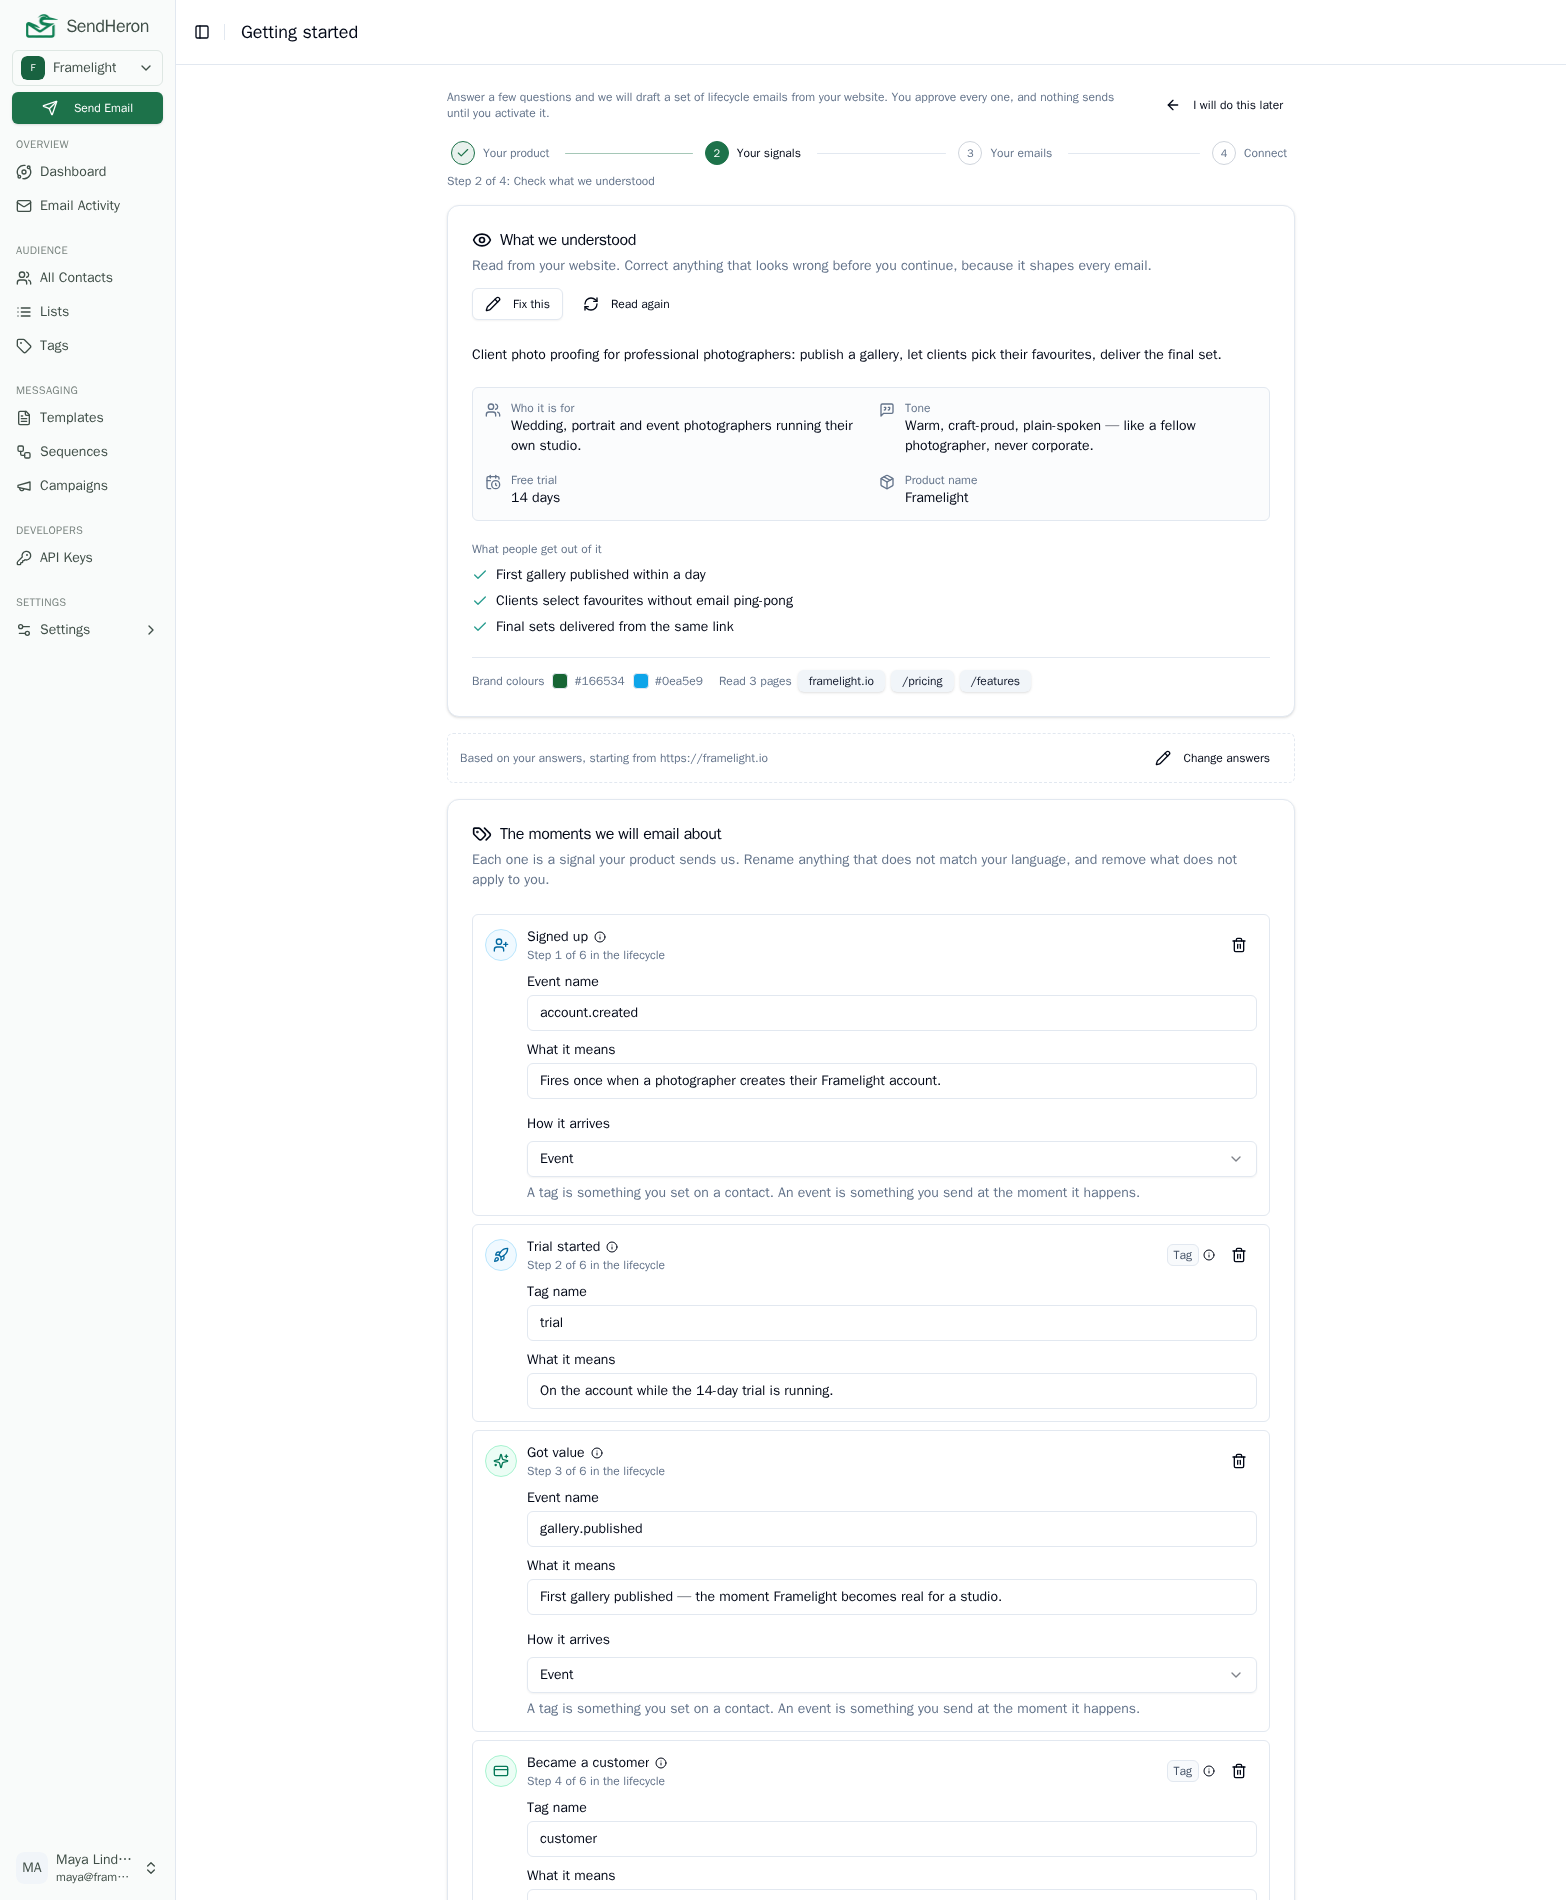Click the Became a customer card icon
This screenshot has width=1566, height=1900.
(x=501, y=1771)
